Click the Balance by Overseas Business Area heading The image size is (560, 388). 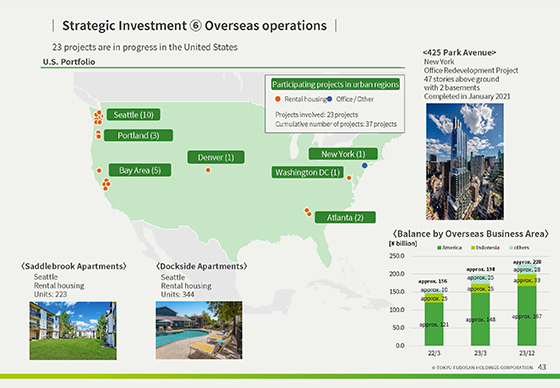(x=471, y=234)
